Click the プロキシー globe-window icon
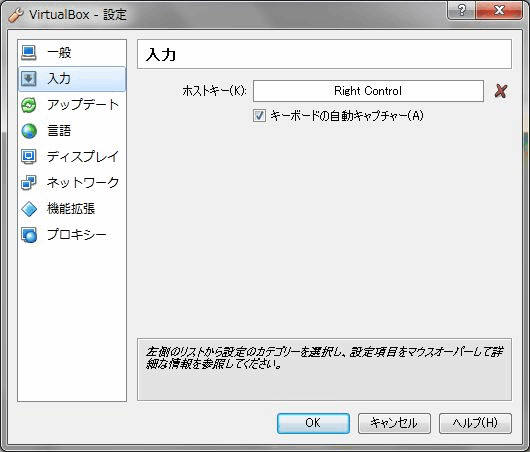This screenshot has width=530, height=452. point(29,235)
